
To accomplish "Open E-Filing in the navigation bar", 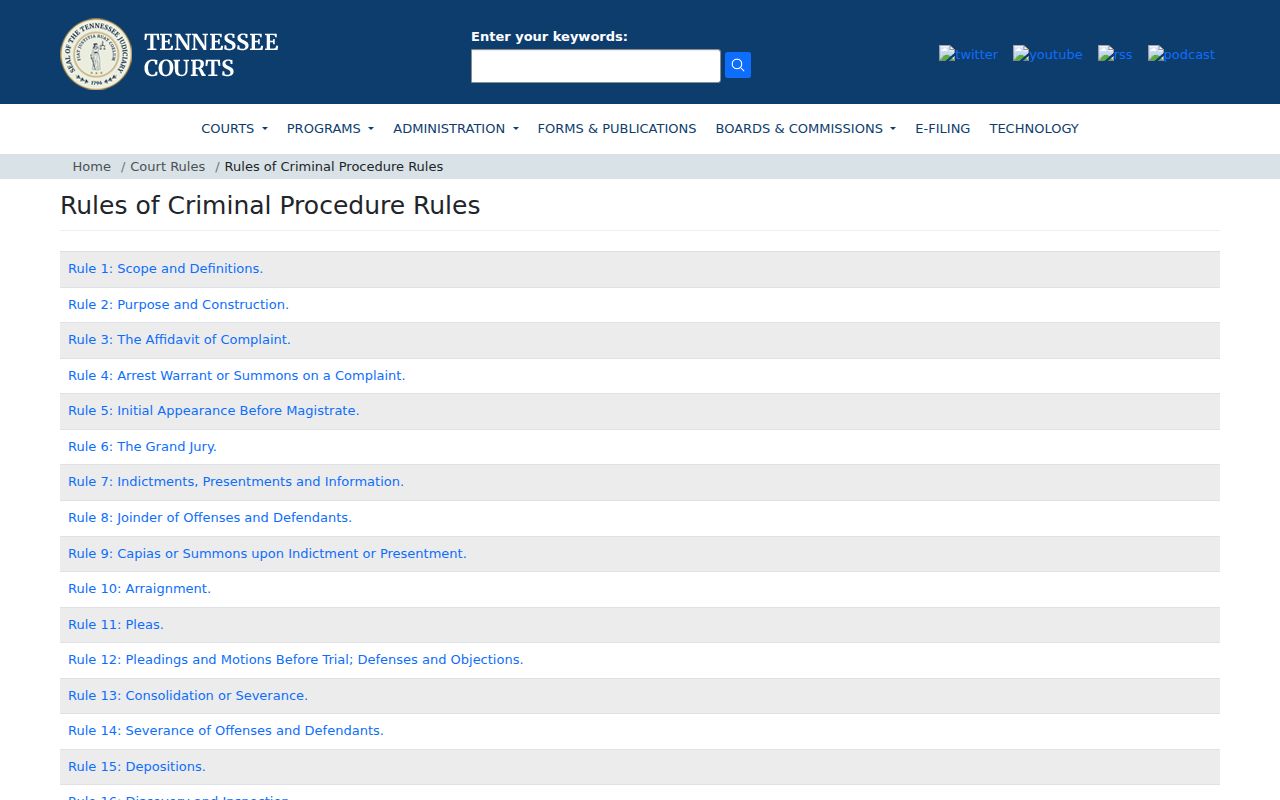I will [942, 128].
